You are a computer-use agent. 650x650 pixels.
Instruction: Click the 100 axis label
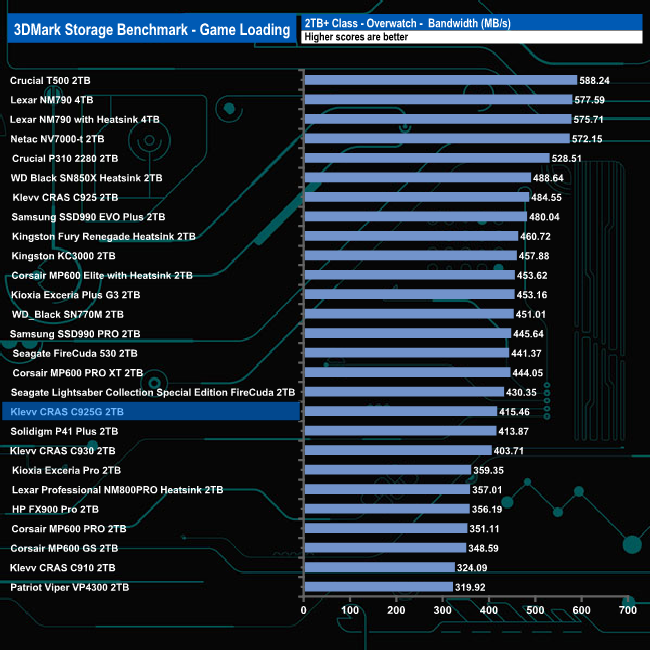tap(350, 610)
